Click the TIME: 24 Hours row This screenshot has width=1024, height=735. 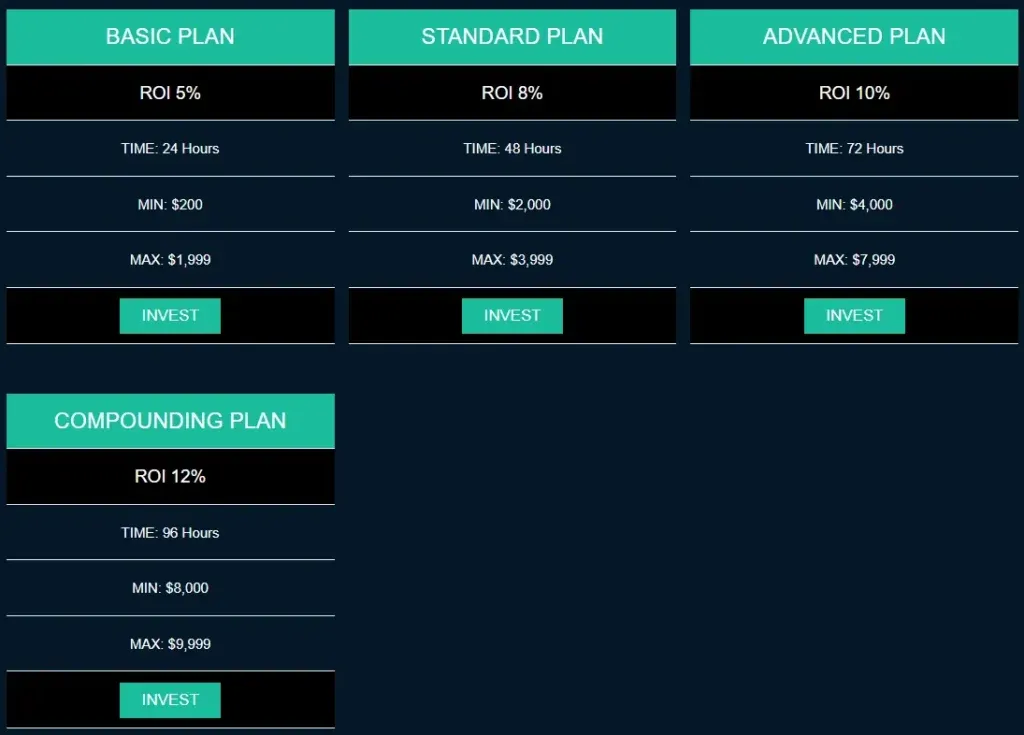(x=170, y=149)
